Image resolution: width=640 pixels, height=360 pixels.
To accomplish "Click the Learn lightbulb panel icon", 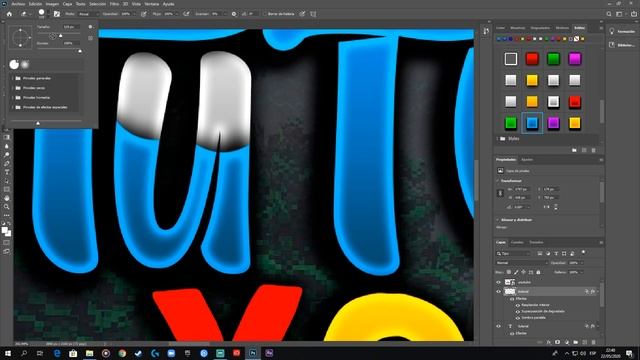I will [x=611, y=31].
